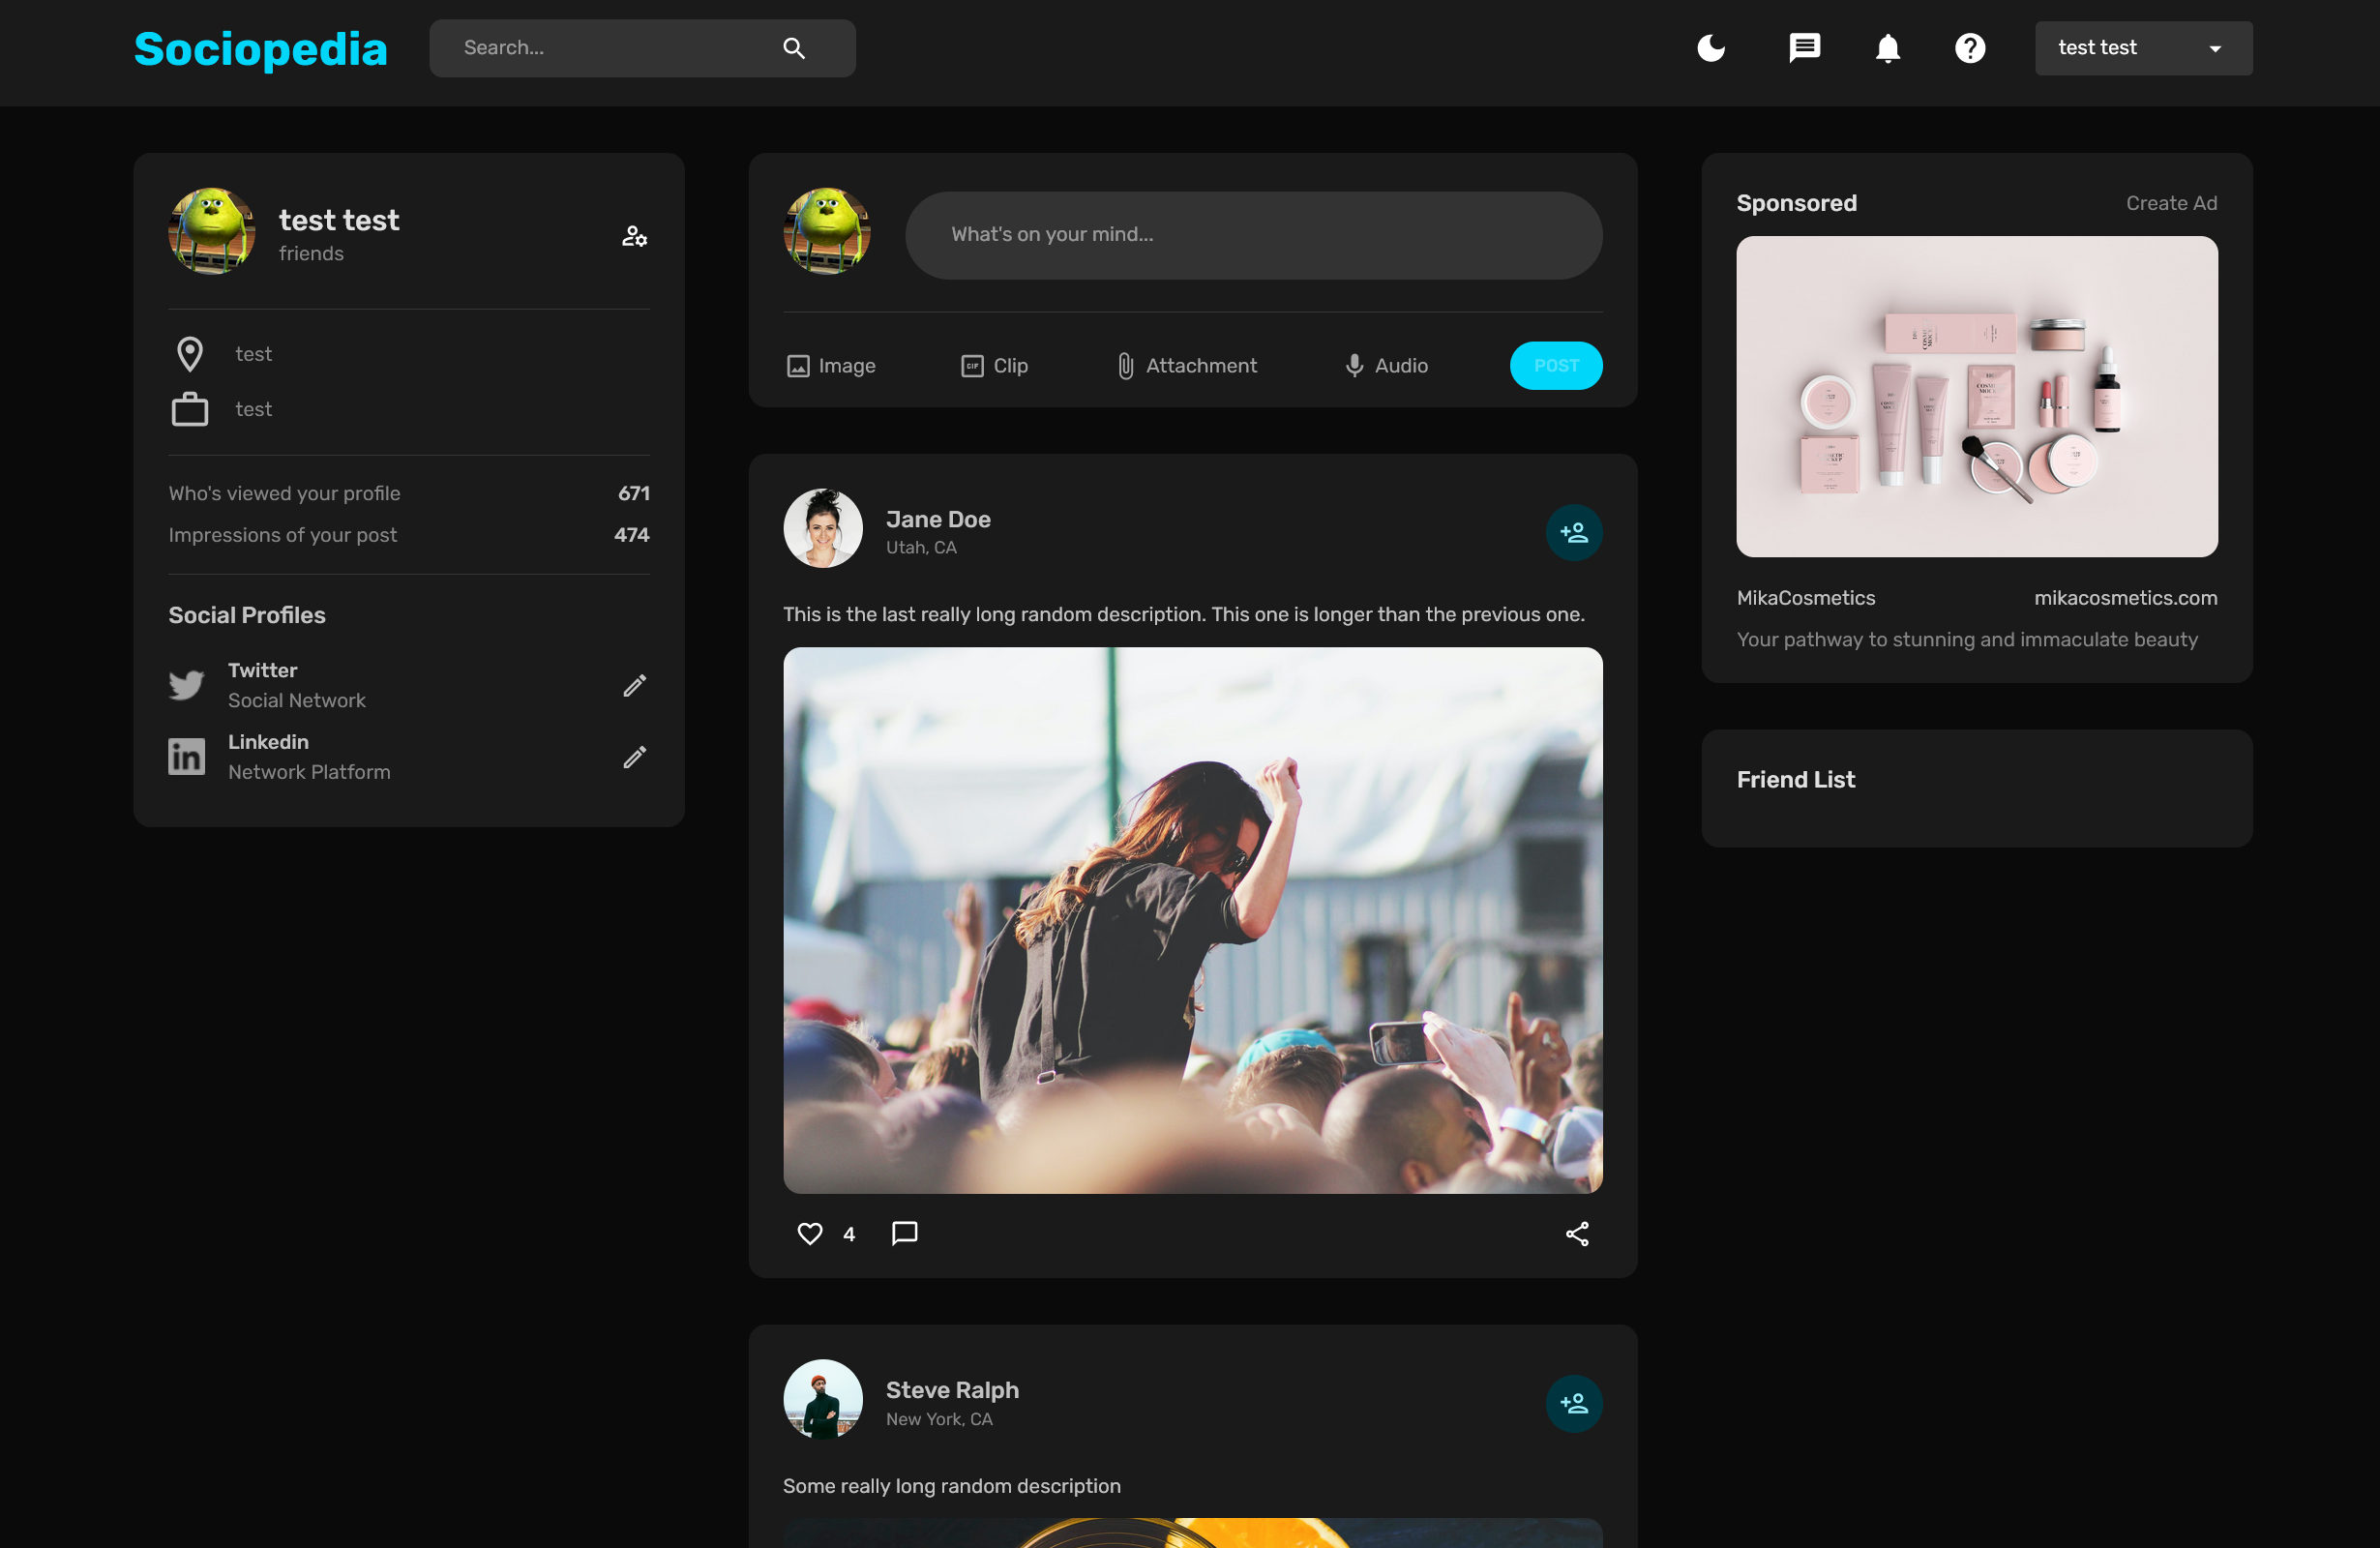Like Jane Doe's post heart icon

[810, 1234]
